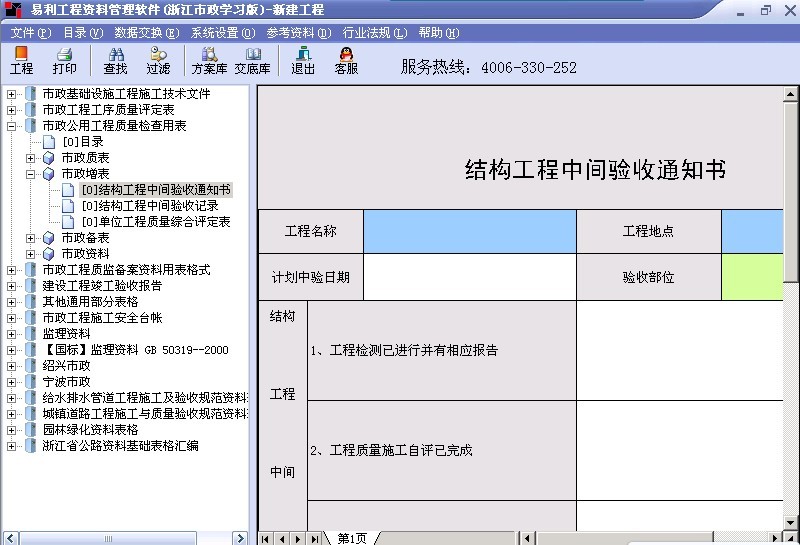Click the document's vertical scrollbar down arrow
The height and width of the screenshot is (545, 800).
[792, 523]
